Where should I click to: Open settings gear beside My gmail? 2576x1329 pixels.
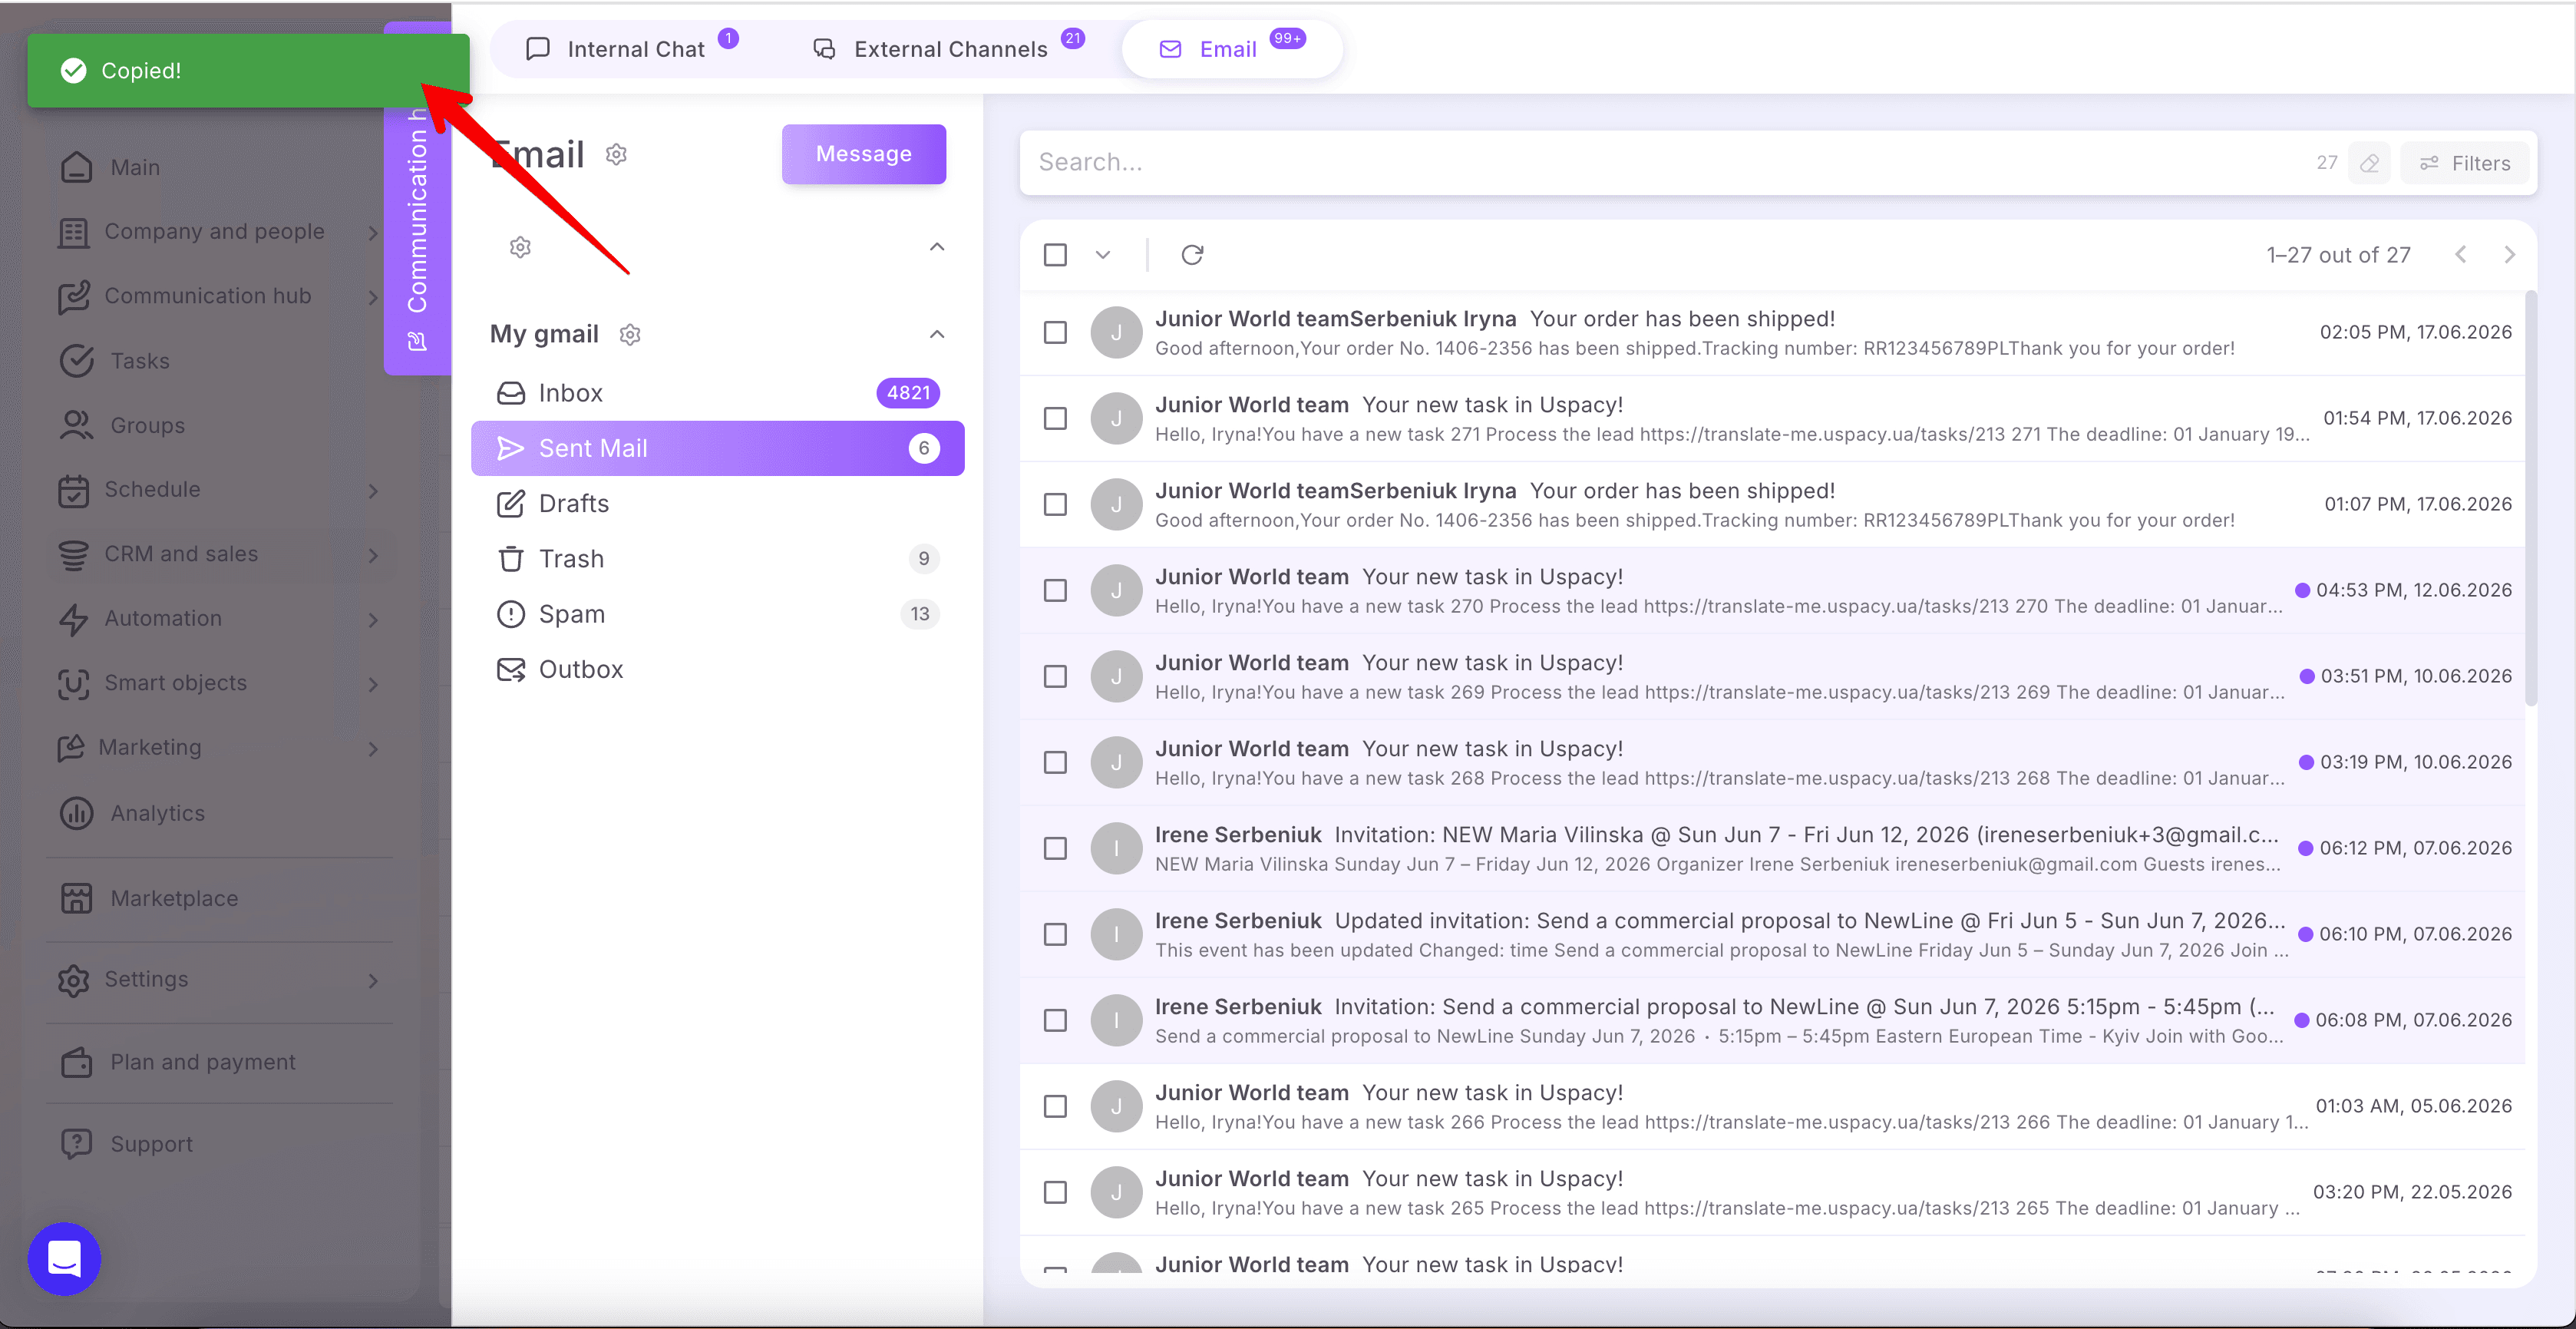630,334
